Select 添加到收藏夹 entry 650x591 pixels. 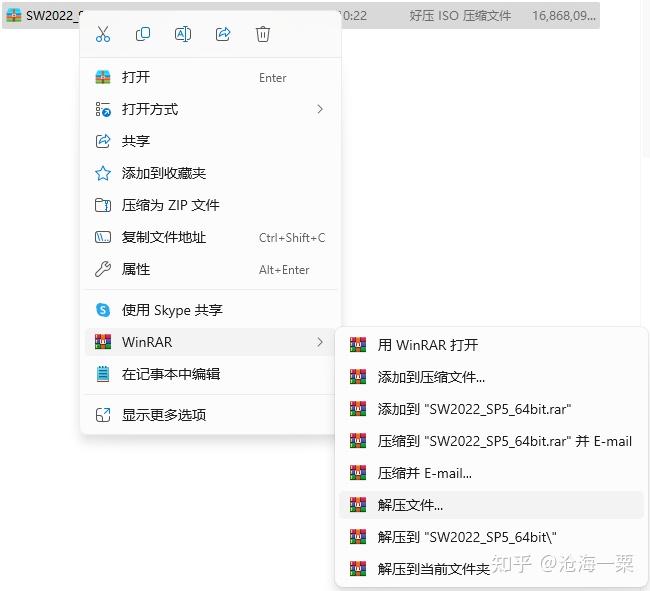pyautogui.click(x=211, y=173)
